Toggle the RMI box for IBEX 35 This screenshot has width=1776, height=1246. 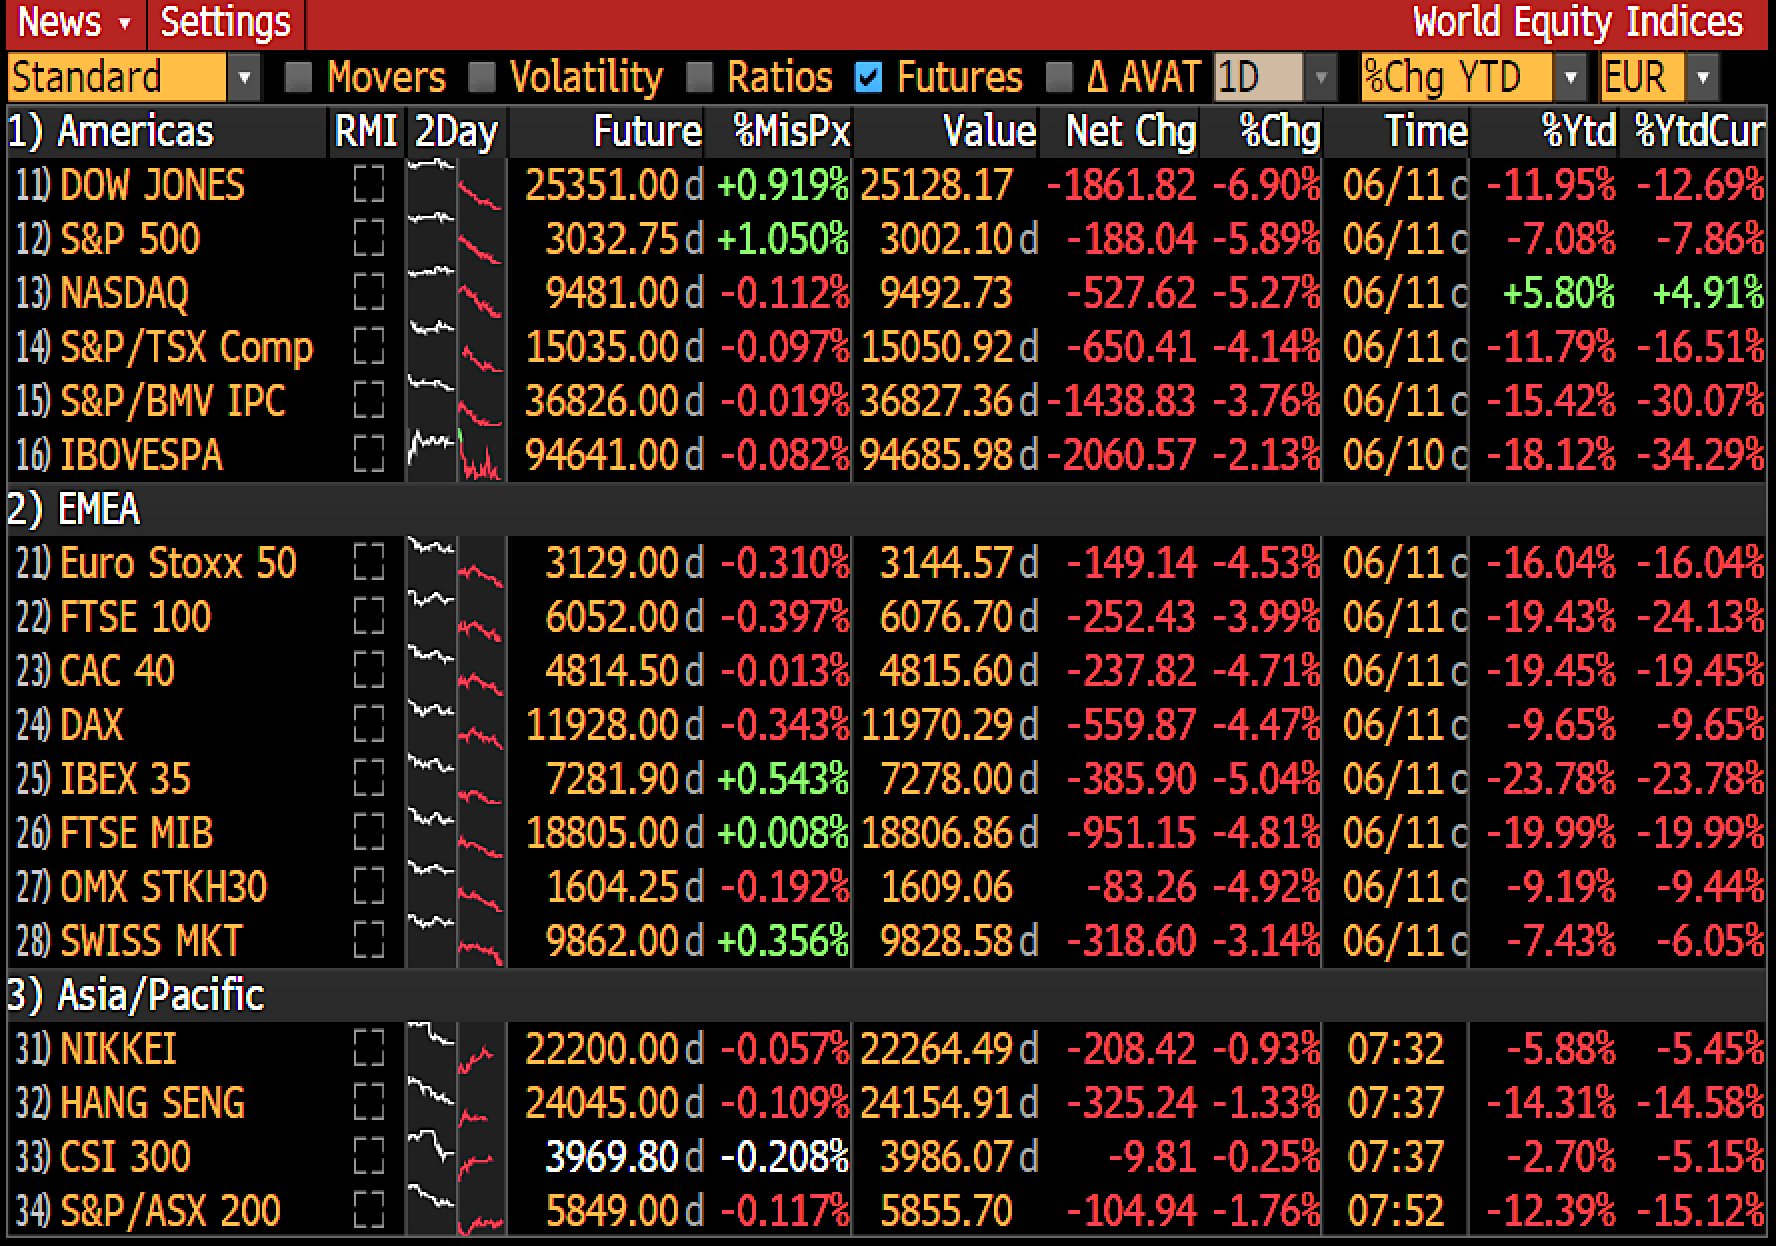point(369,779)
